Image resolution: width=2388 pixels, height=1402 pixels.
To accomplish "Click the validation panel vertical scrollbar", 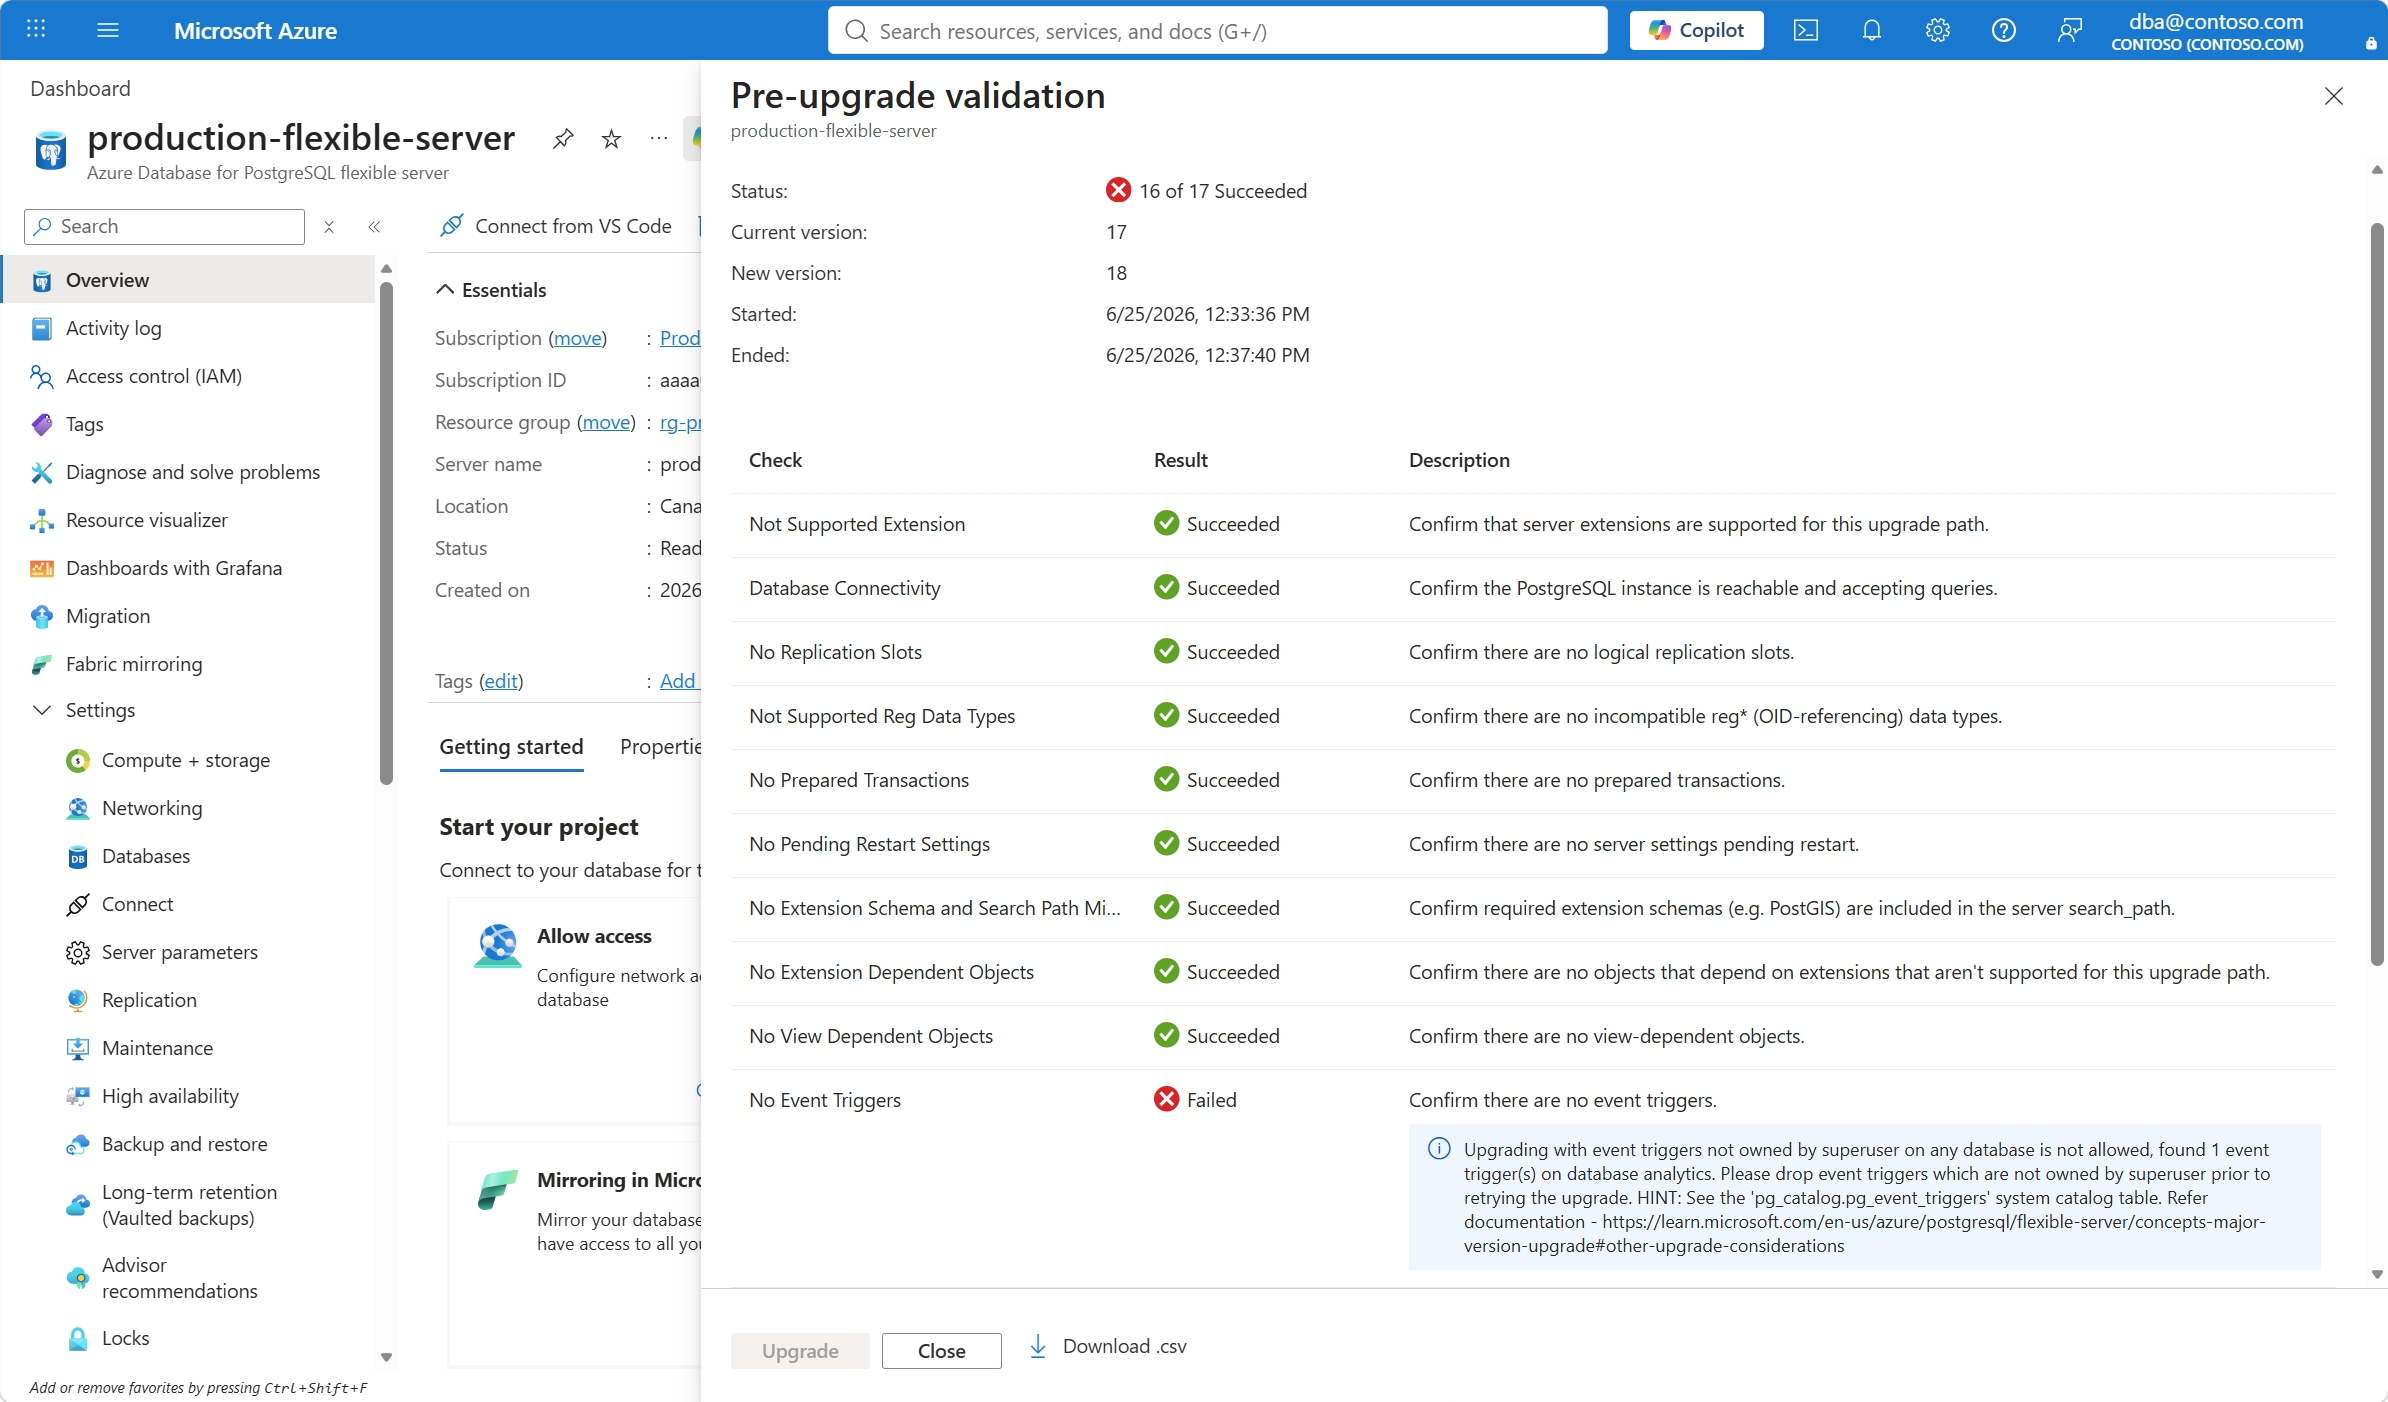I will click(x=2377, y=595).
